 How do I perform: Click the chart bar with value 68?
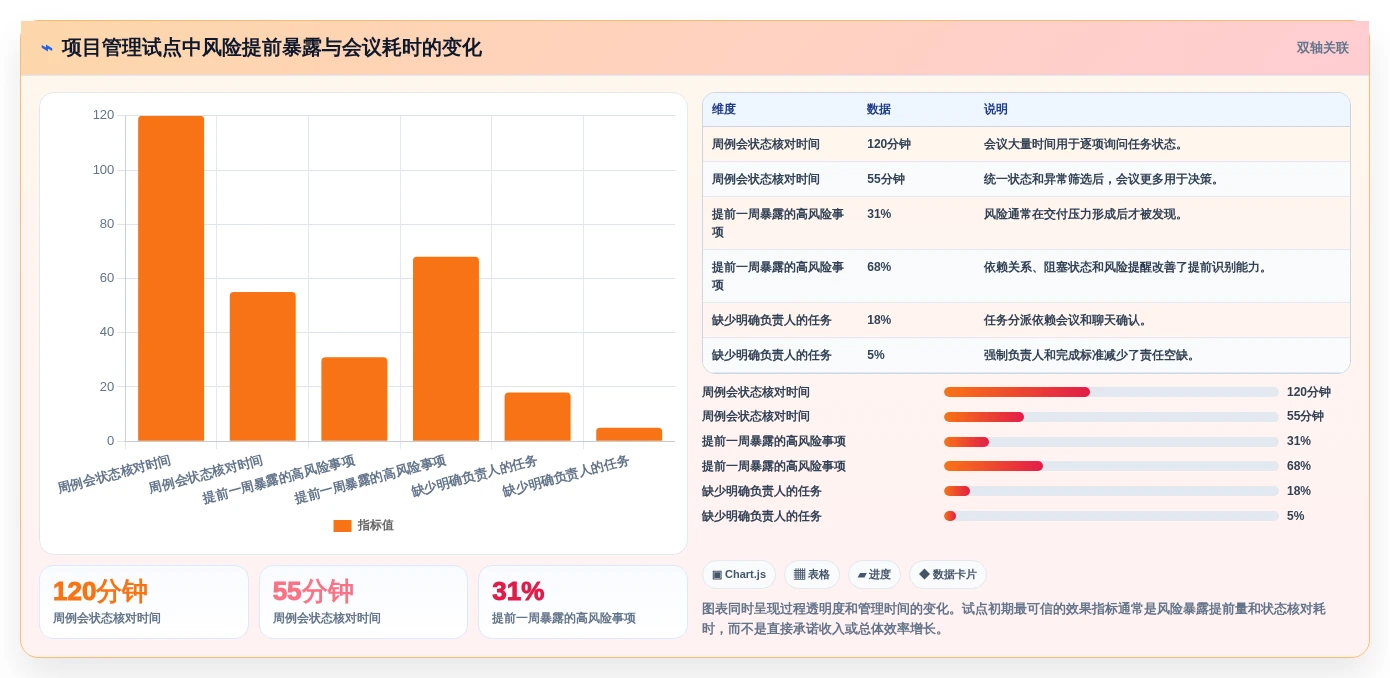point(446,349)
